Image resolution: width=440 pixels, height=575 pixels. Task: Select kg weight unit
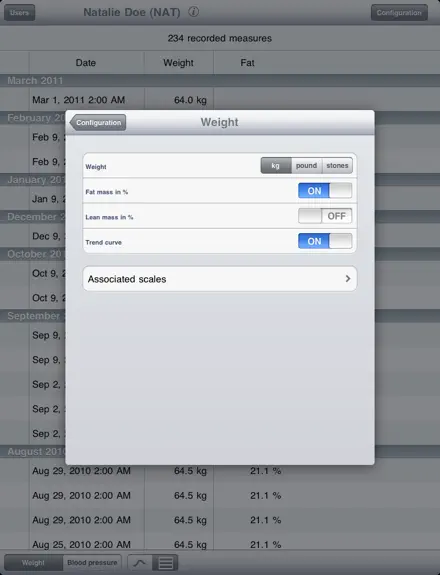276,165
